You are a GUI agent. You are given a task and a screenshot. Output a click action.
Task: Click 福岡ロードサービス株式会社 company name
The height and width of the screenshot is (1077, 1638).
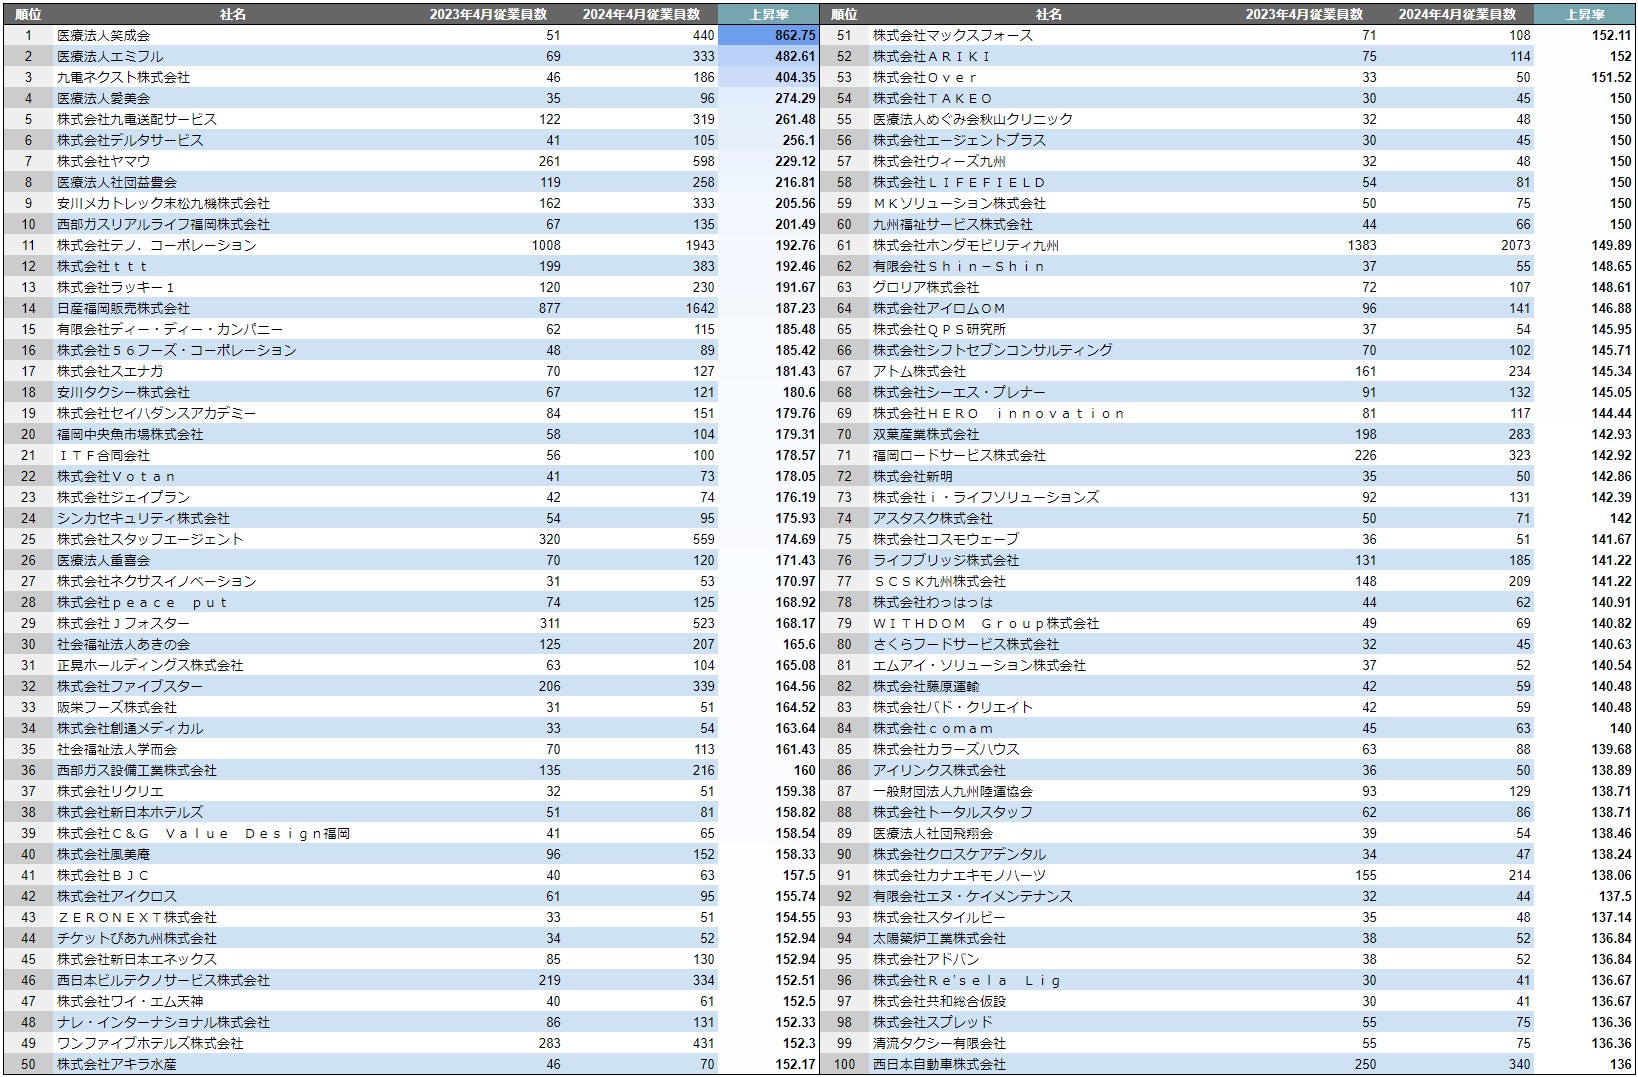point(959,455)
